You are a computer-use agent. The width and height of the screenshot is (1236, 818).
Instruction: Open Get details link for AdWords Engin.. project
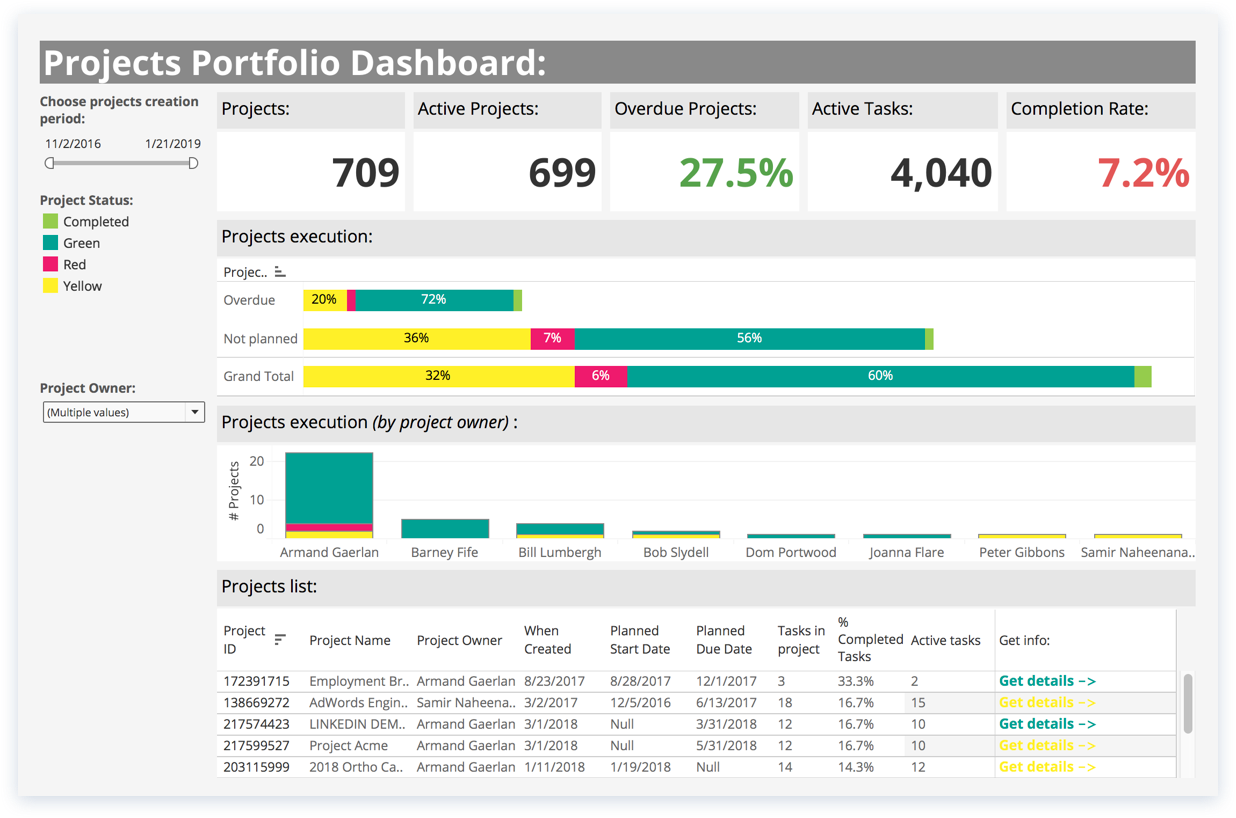click(1047, 703)
